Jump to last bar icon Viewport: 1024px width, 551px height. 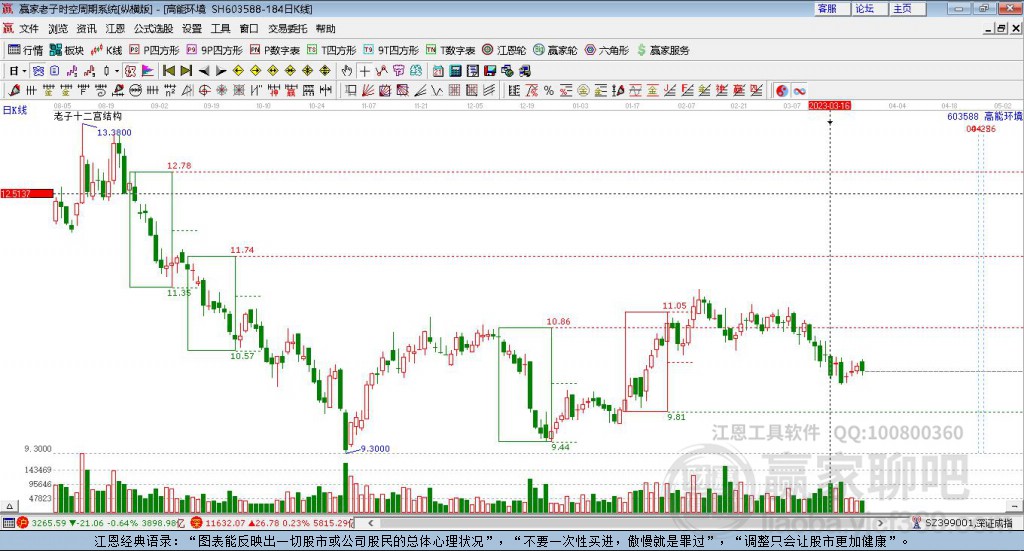[x=186, y=71]
